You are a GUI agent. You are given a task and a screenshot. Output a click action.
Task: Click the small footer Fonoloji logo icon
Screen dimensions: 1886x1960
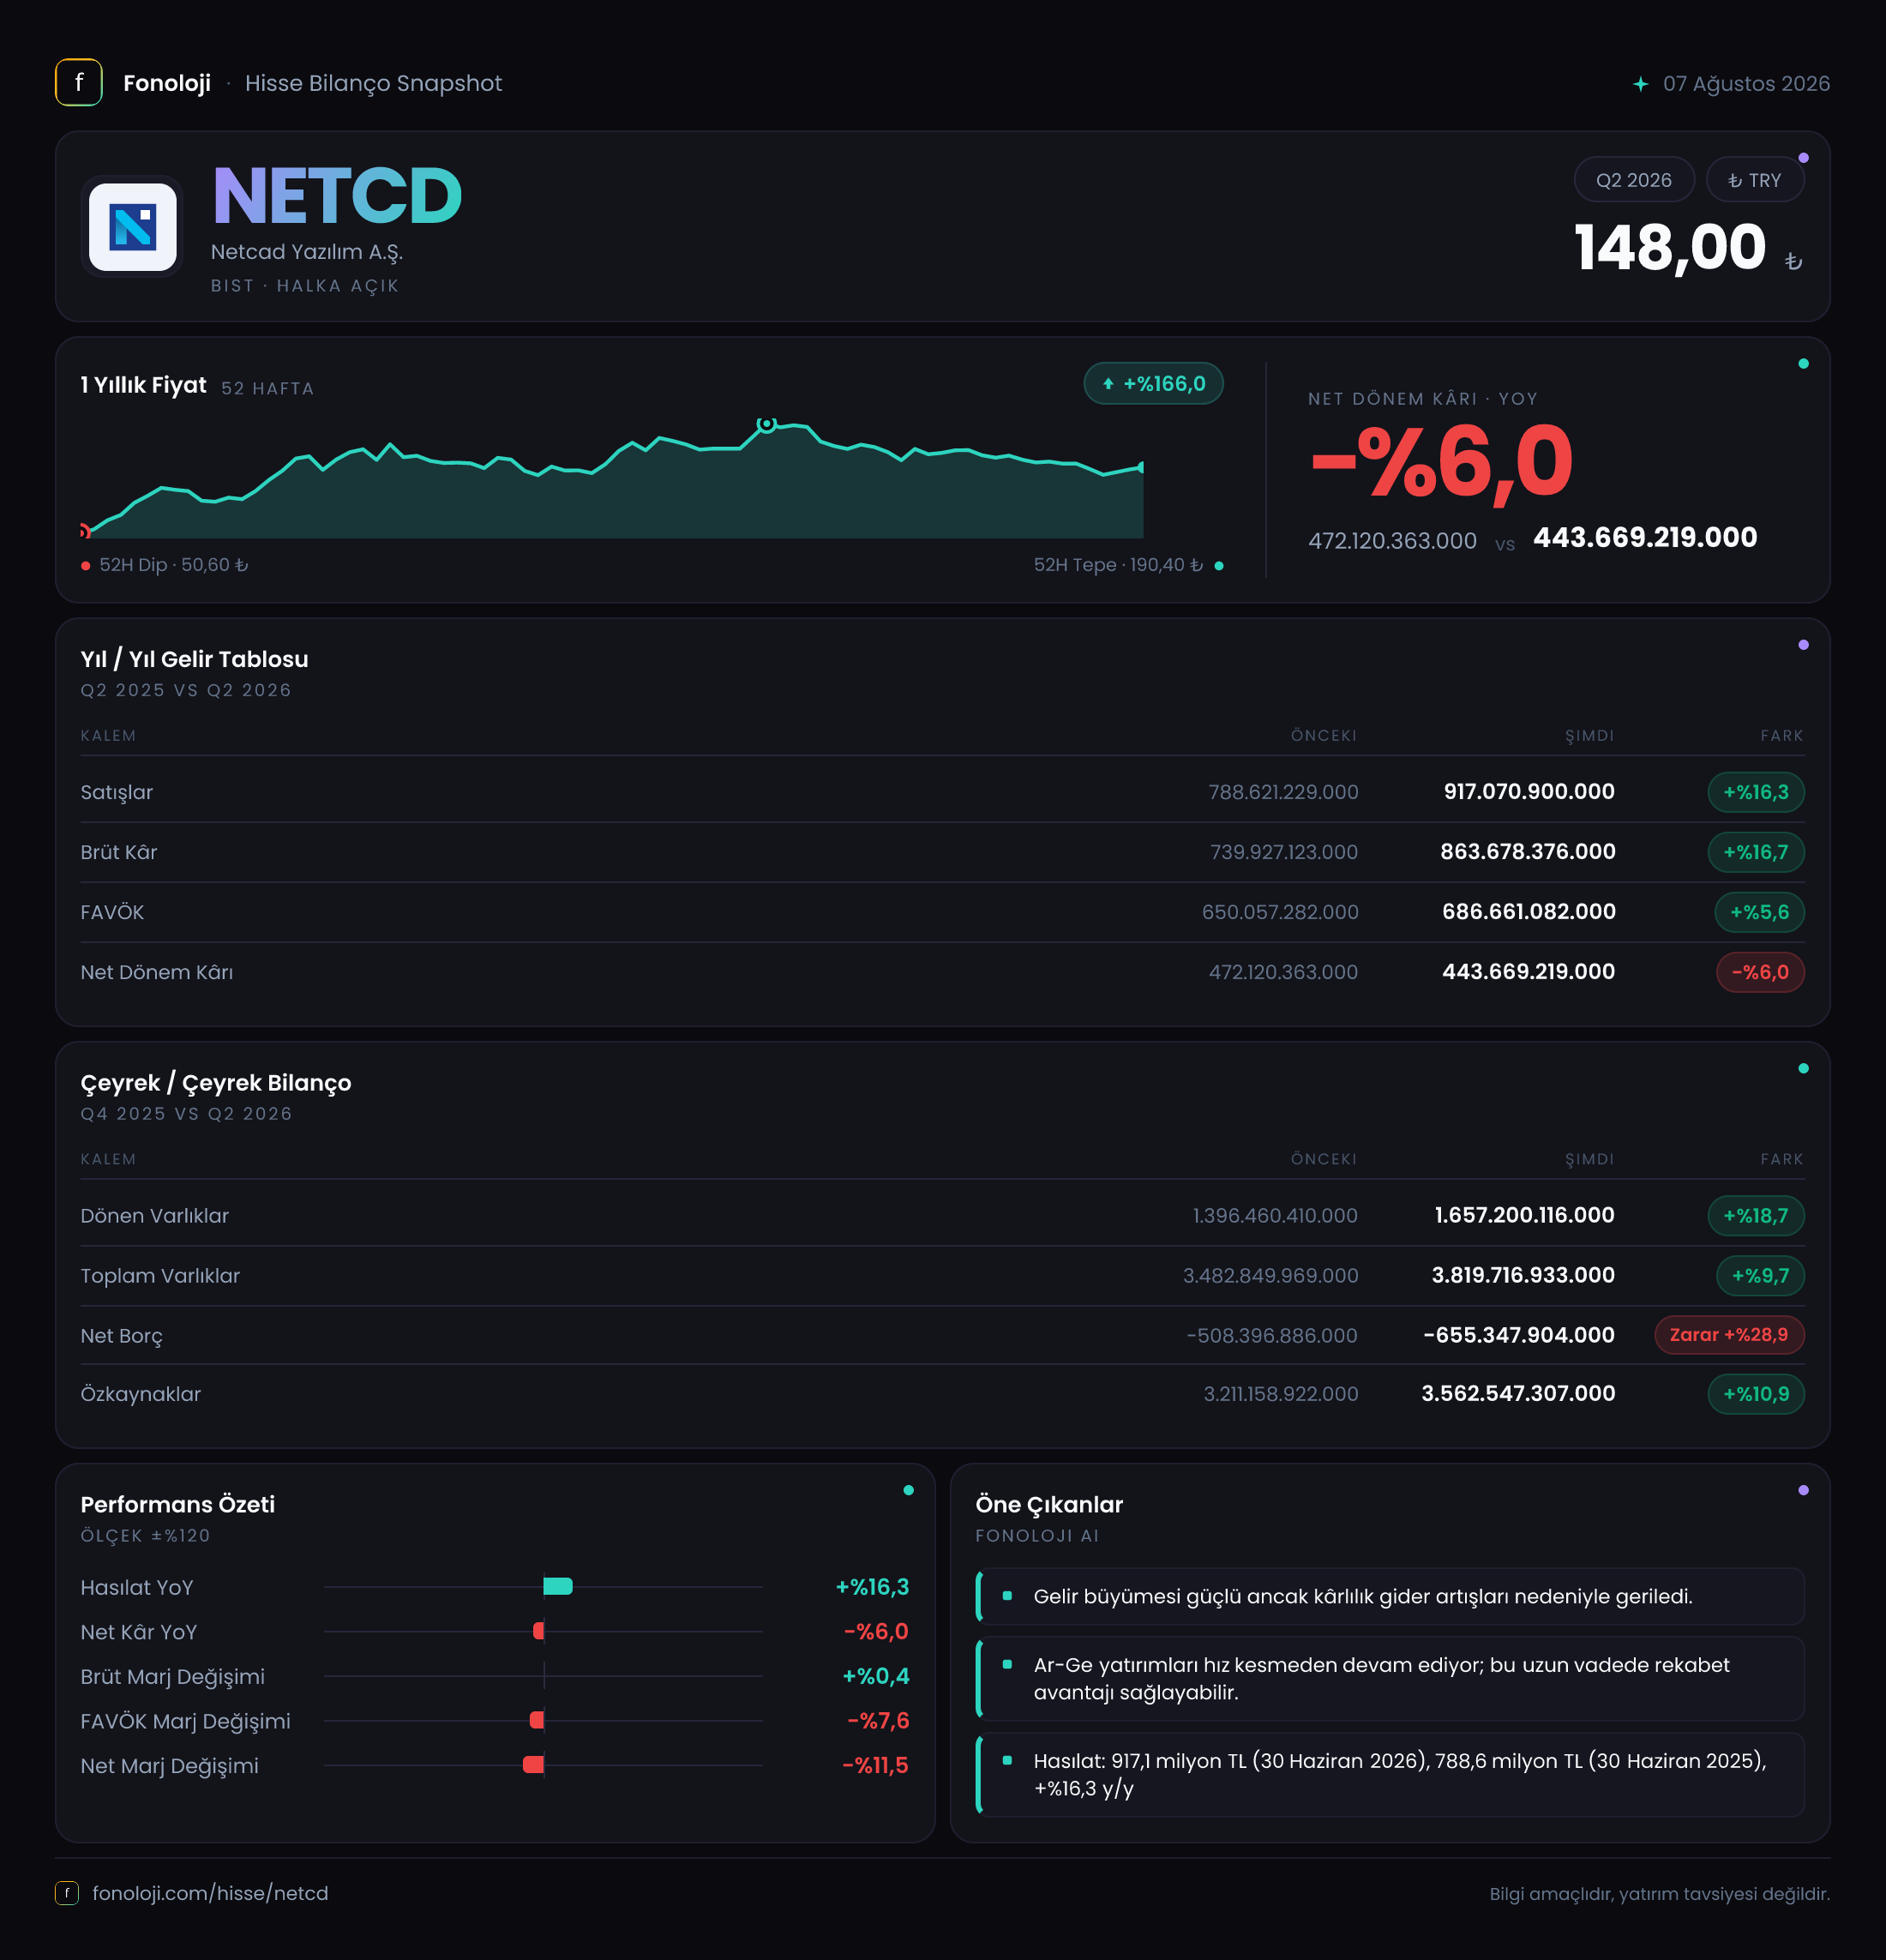(x=67, y=1893)
